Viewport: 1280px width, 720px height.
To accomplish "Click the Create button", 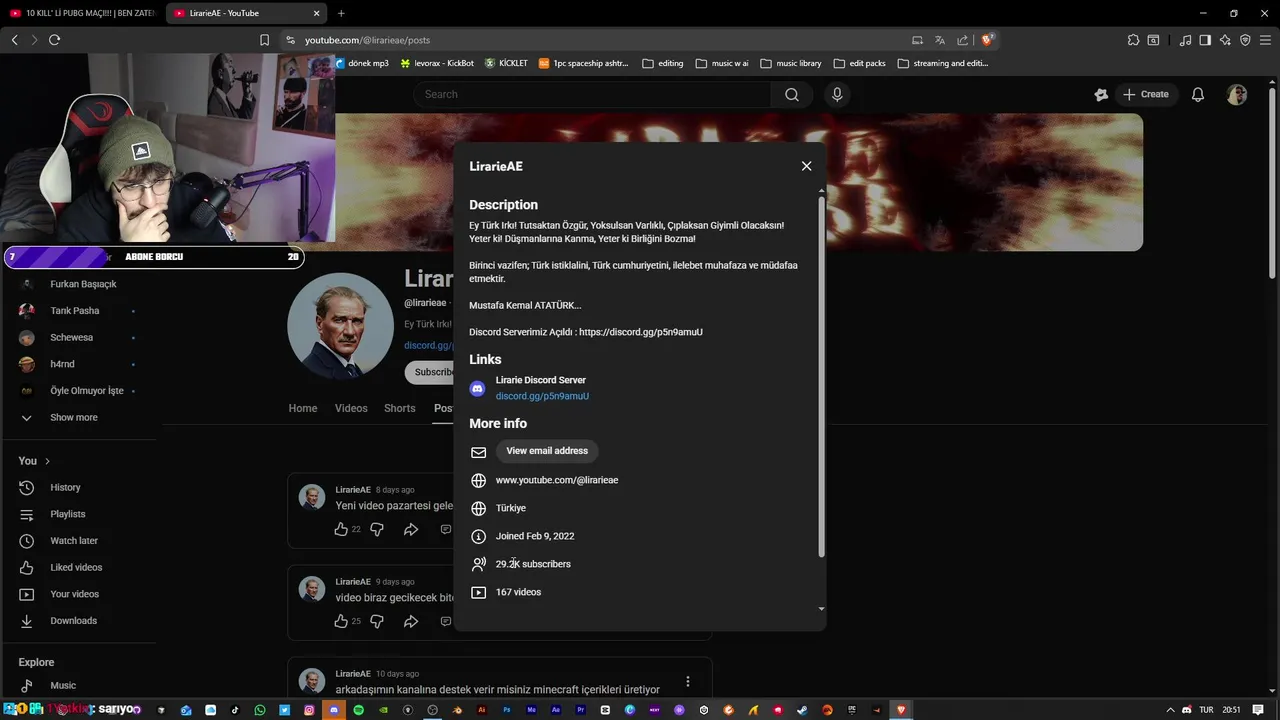I will (x=1145, y=94).
